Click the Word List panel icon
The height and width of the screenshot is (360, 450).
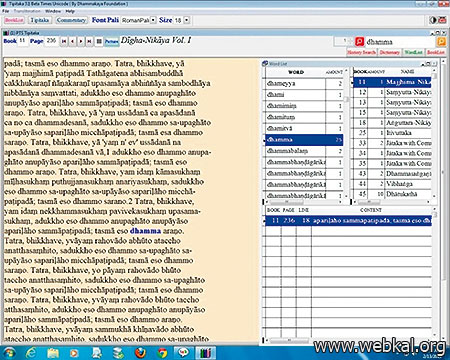pyautogui.click(x=265, y=63)
